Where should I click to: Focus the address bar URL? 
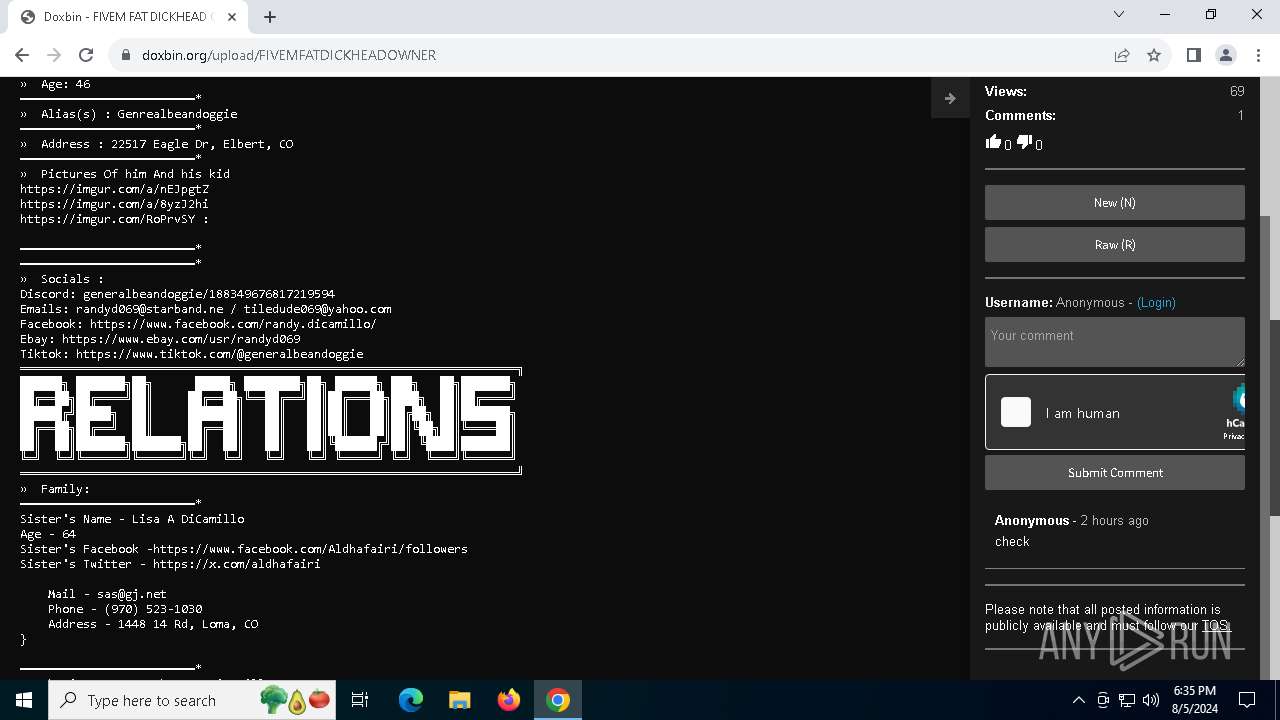[x=288, y=55]
